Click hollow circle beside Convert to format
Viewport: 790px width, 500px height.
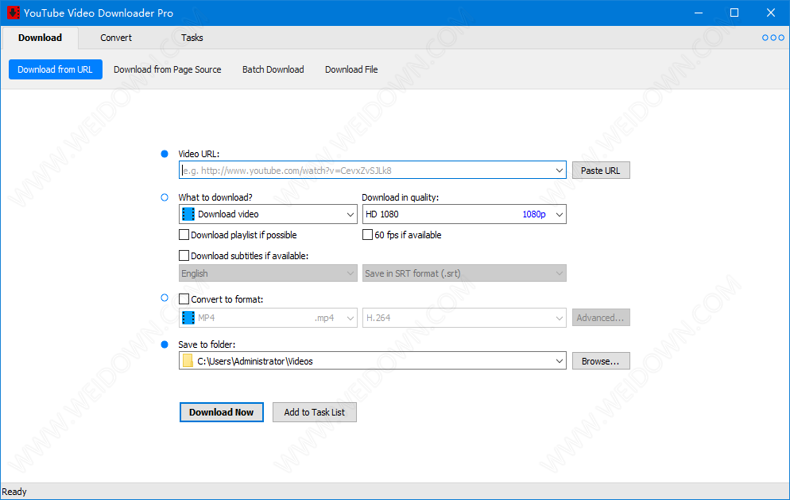(x=164, y=298)
